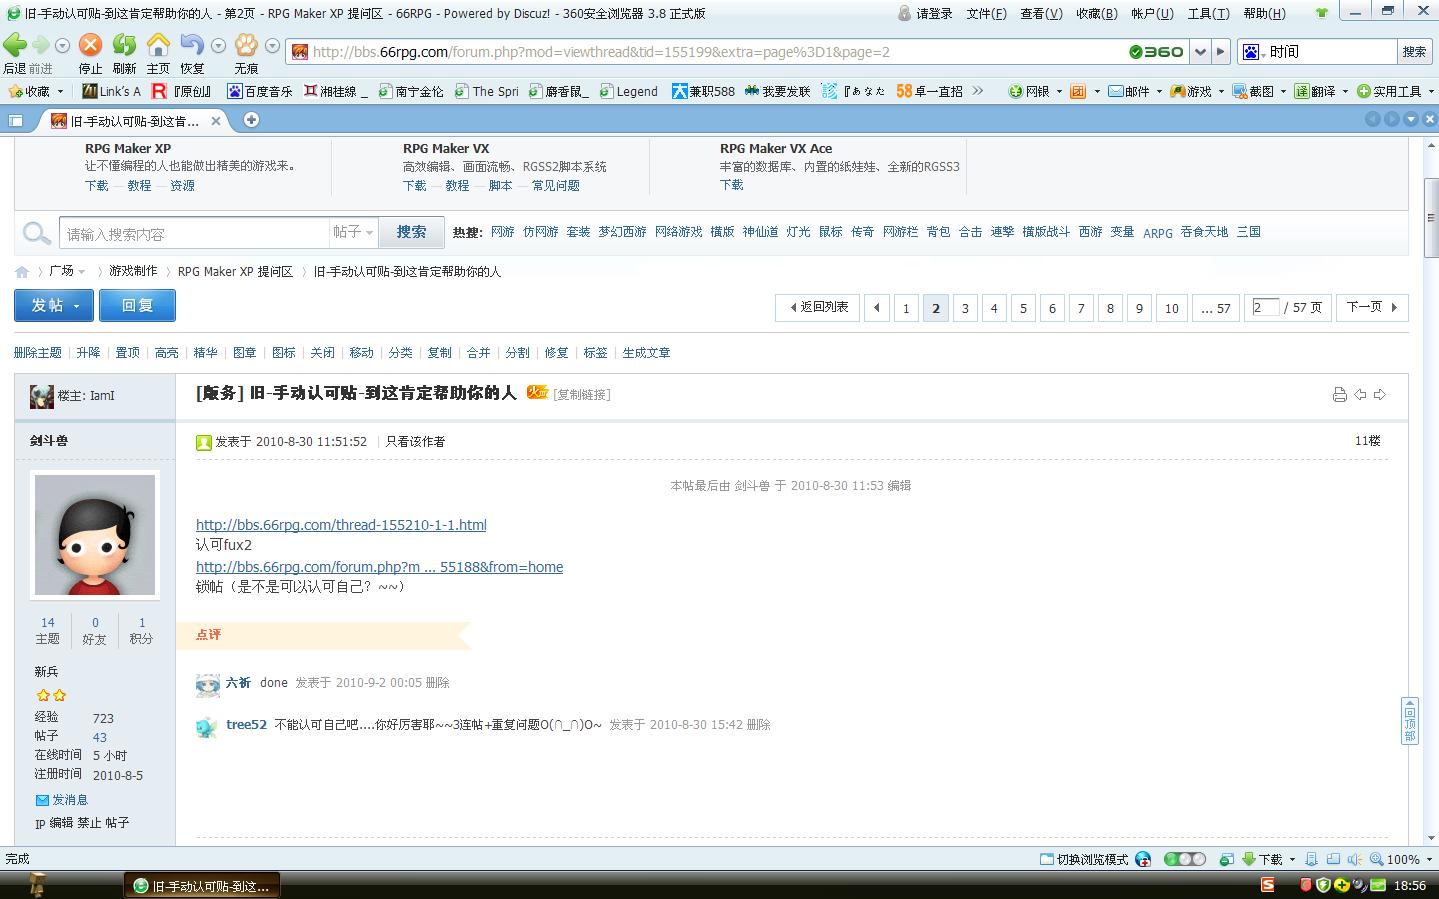This screenshot has width=1439, height=899.
Task: Click the printer icon in the post header
Action: [x=1339, y=395]
